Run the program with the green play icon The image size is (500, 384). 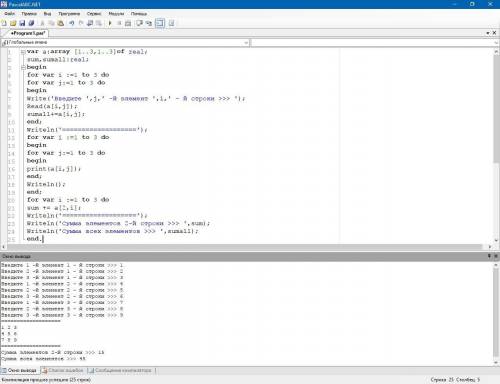110,23
